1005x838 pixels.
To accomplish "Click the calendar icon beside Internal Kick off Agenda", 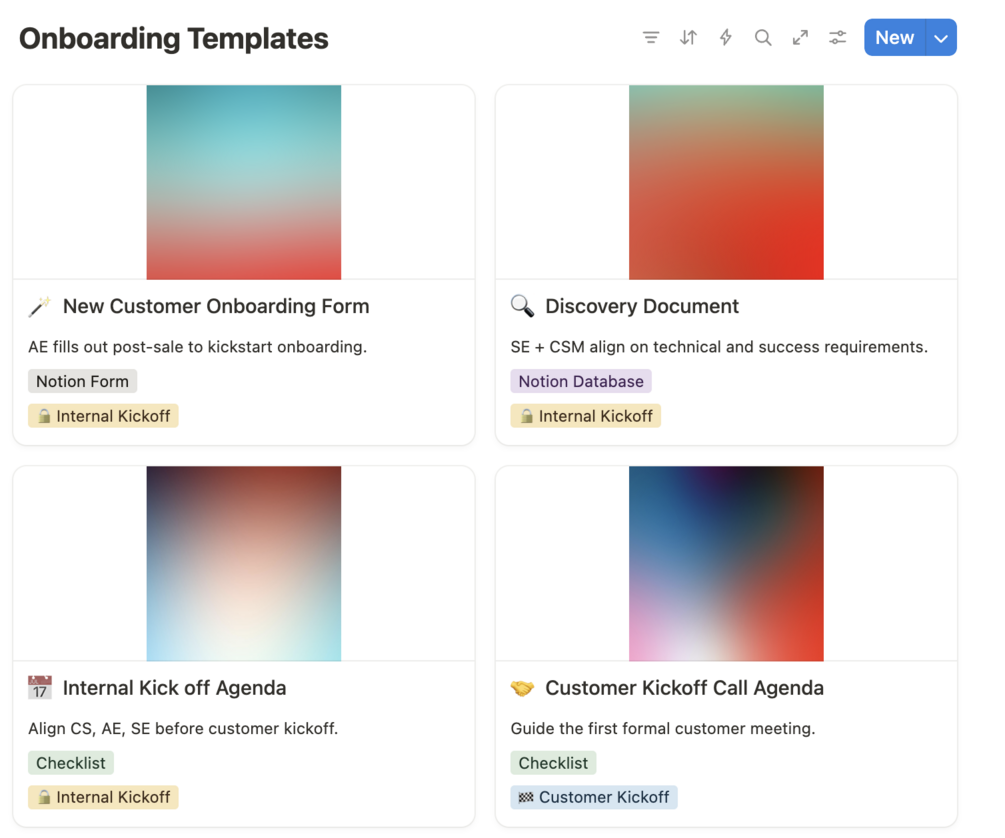I will [x=40, y=688].
